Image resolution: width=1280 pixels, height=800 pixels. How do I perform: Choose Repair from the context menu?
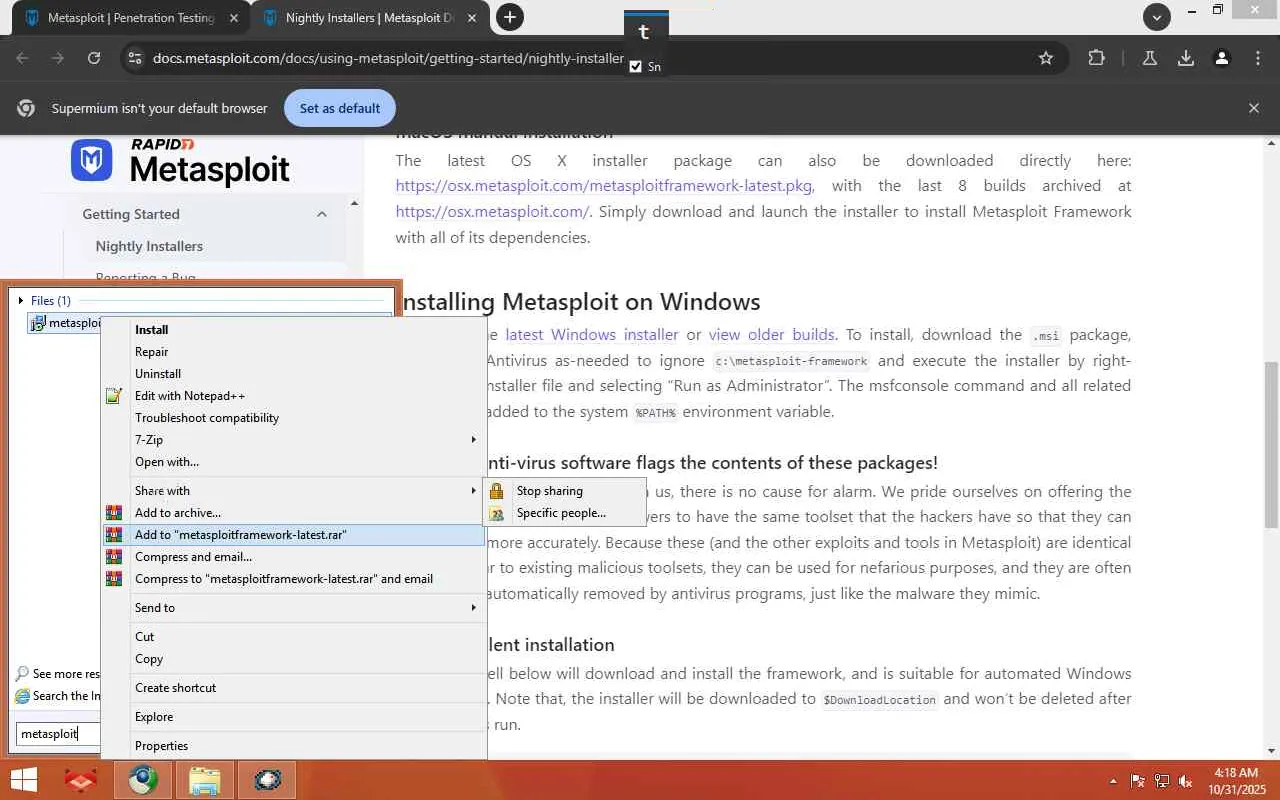tap(294, 352)
